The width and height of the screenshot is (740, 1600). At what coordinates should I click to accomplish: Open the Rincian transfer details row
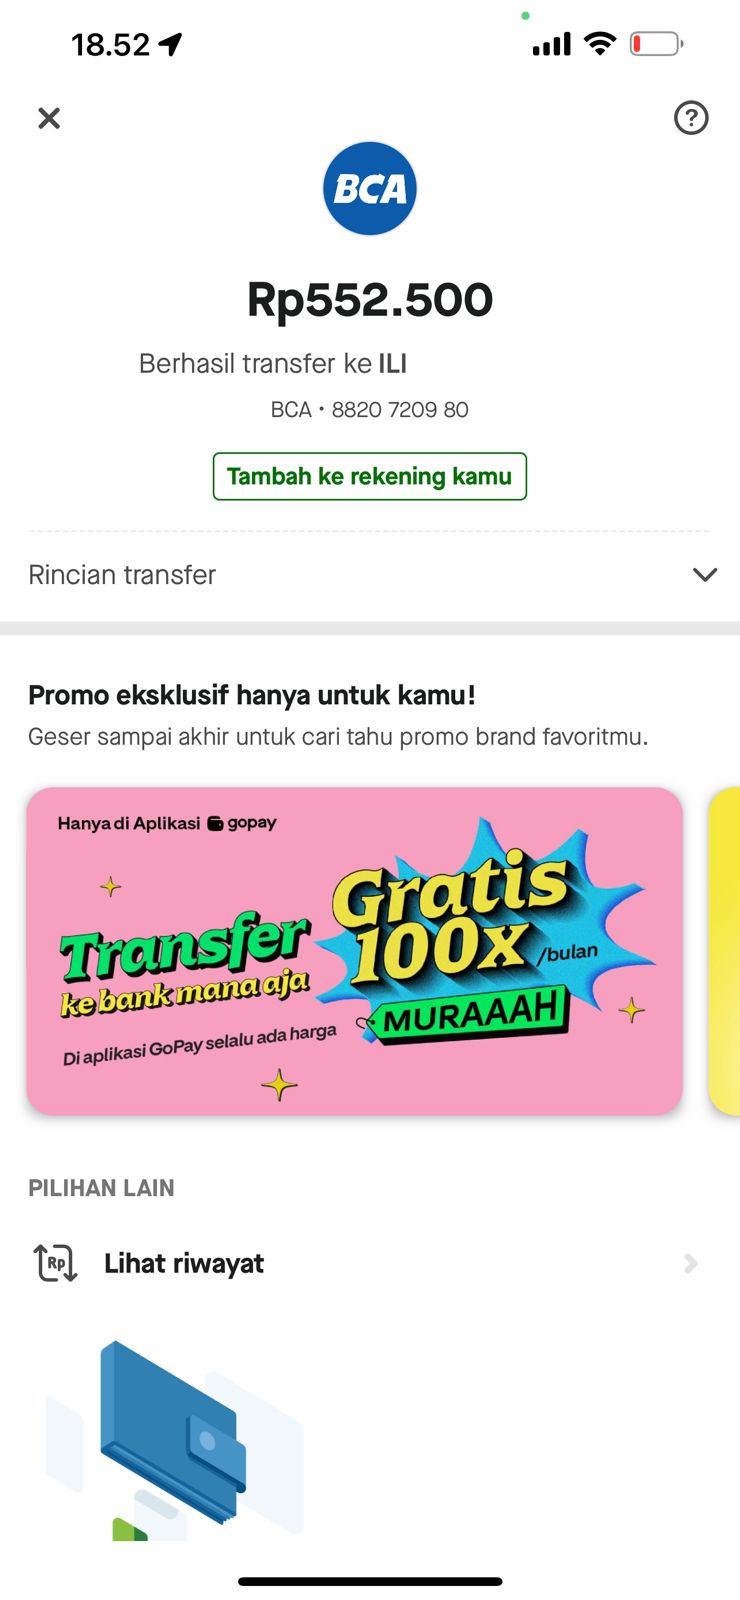tap(370, 575)
